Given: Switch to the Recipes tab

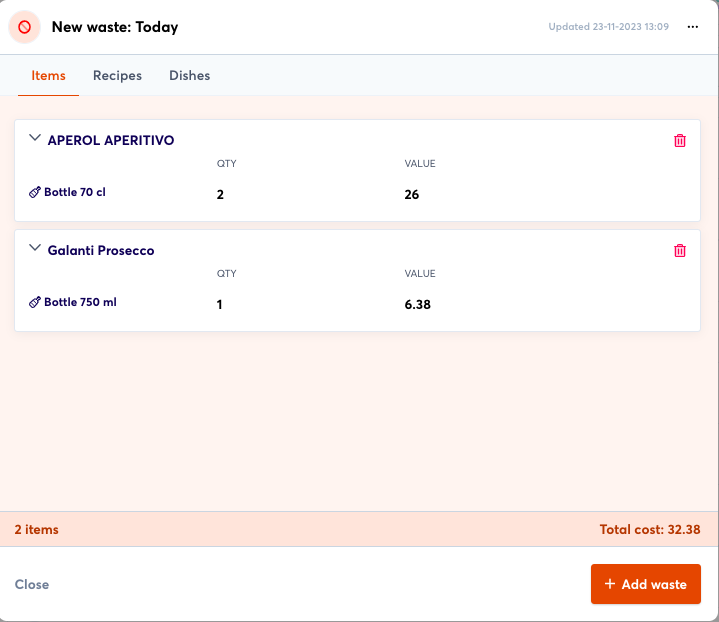Looking at the screenshot, I should coord(117,75).
